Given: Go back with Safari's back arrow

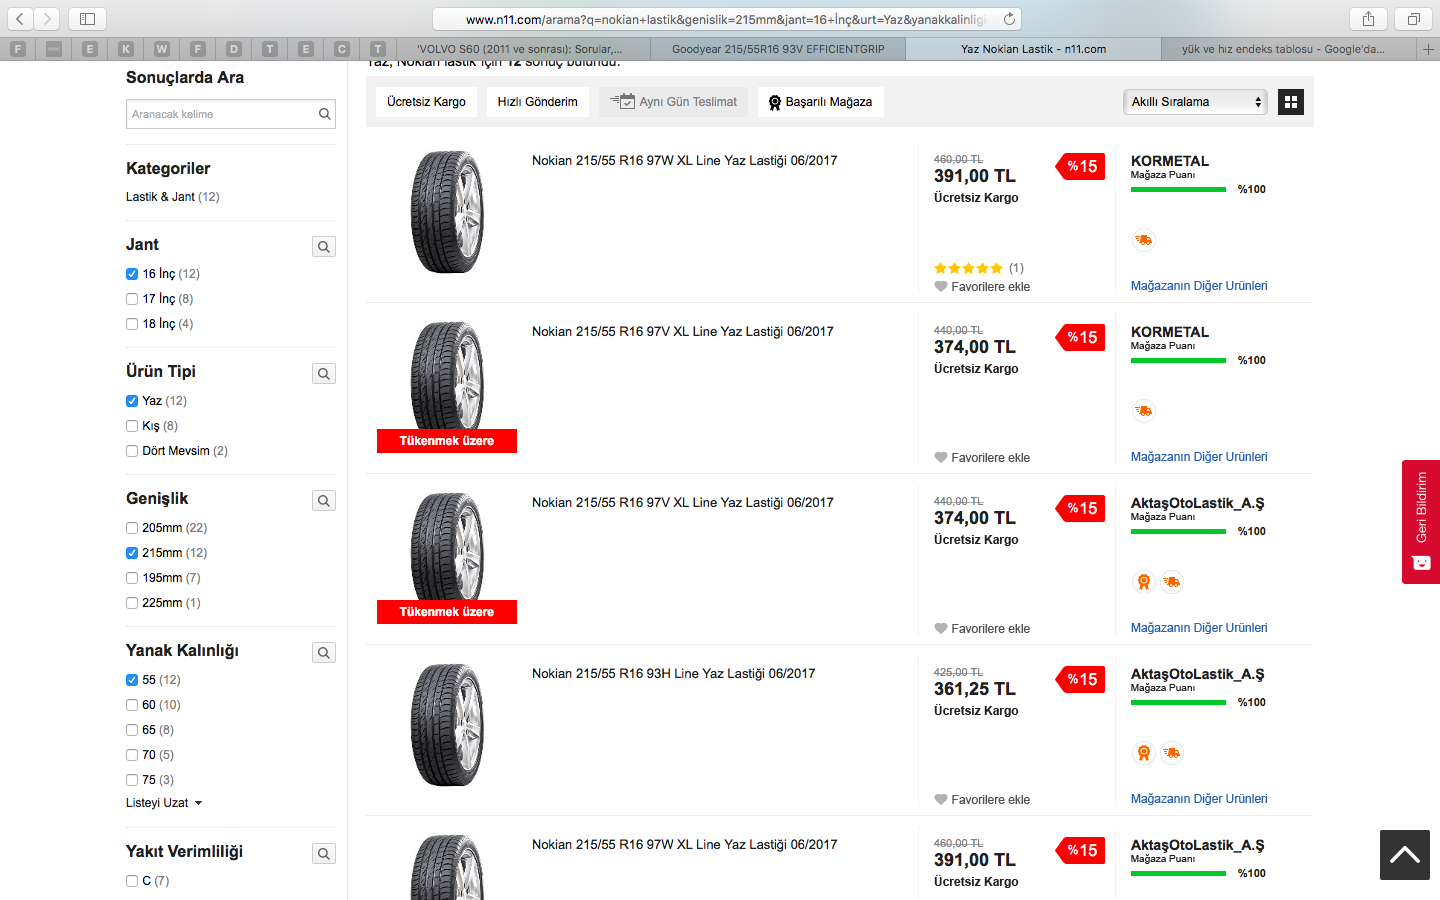Looking at the screenshot, I should 20,19.
